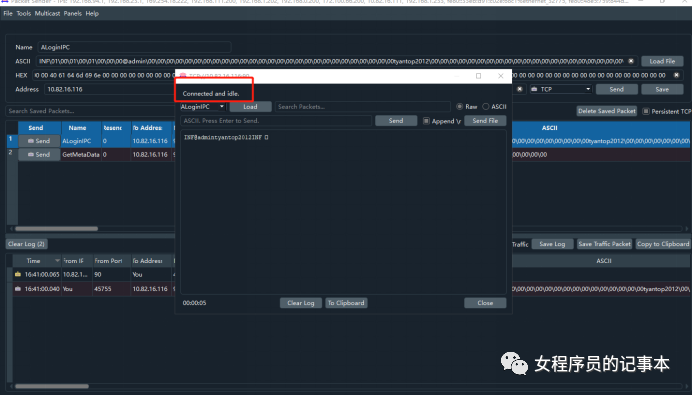This screenshot has width=693, height=396.
Task: Click Clear Log in the TCP dialog
Action: click(301, 303)
